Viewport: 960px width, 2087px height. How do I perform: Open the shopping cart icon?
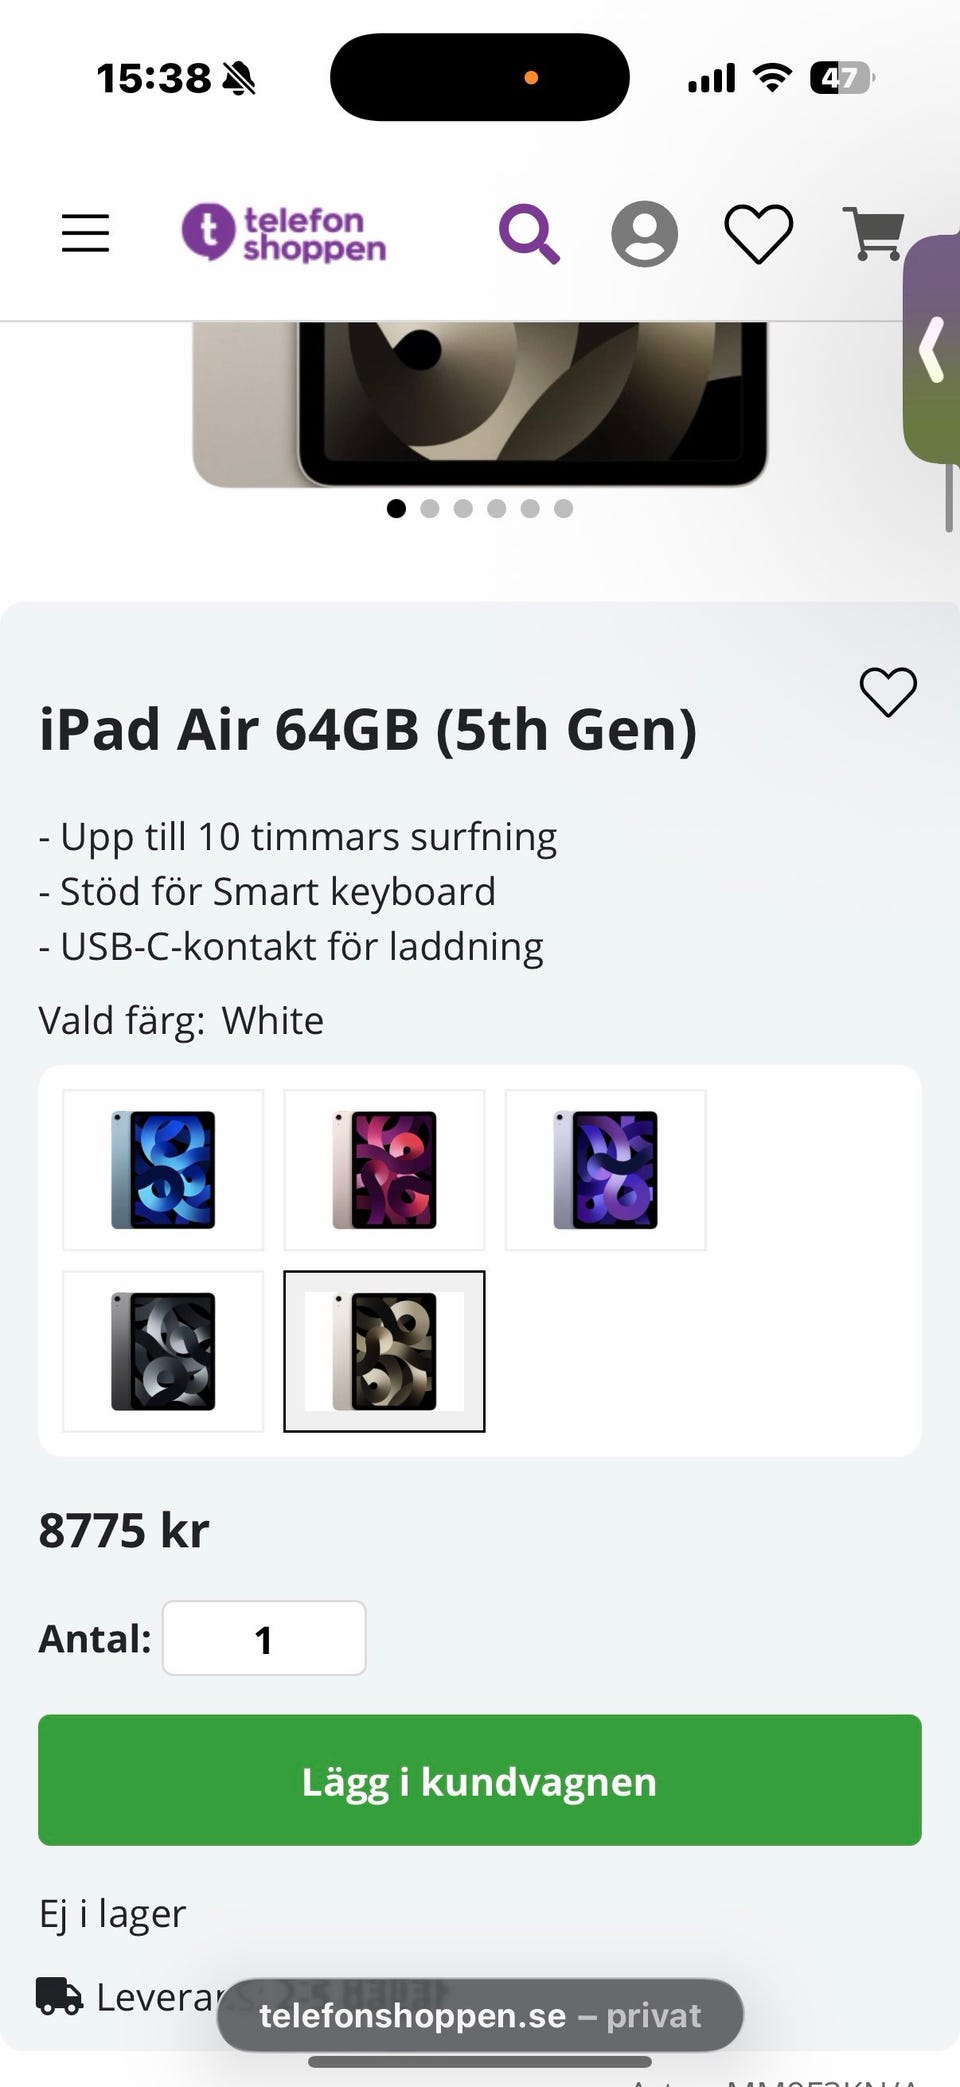[873, 233]
